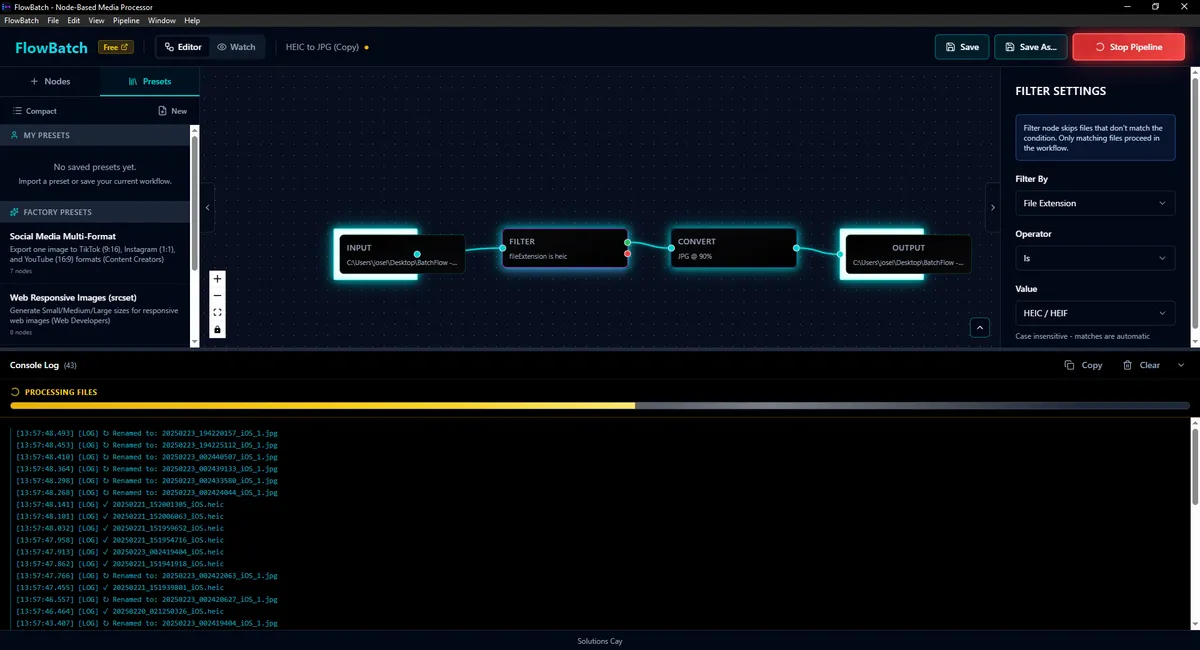This screenshot has width=1200, height=650.
Task: Click the processing files progress bar
Action: point(600,406)
